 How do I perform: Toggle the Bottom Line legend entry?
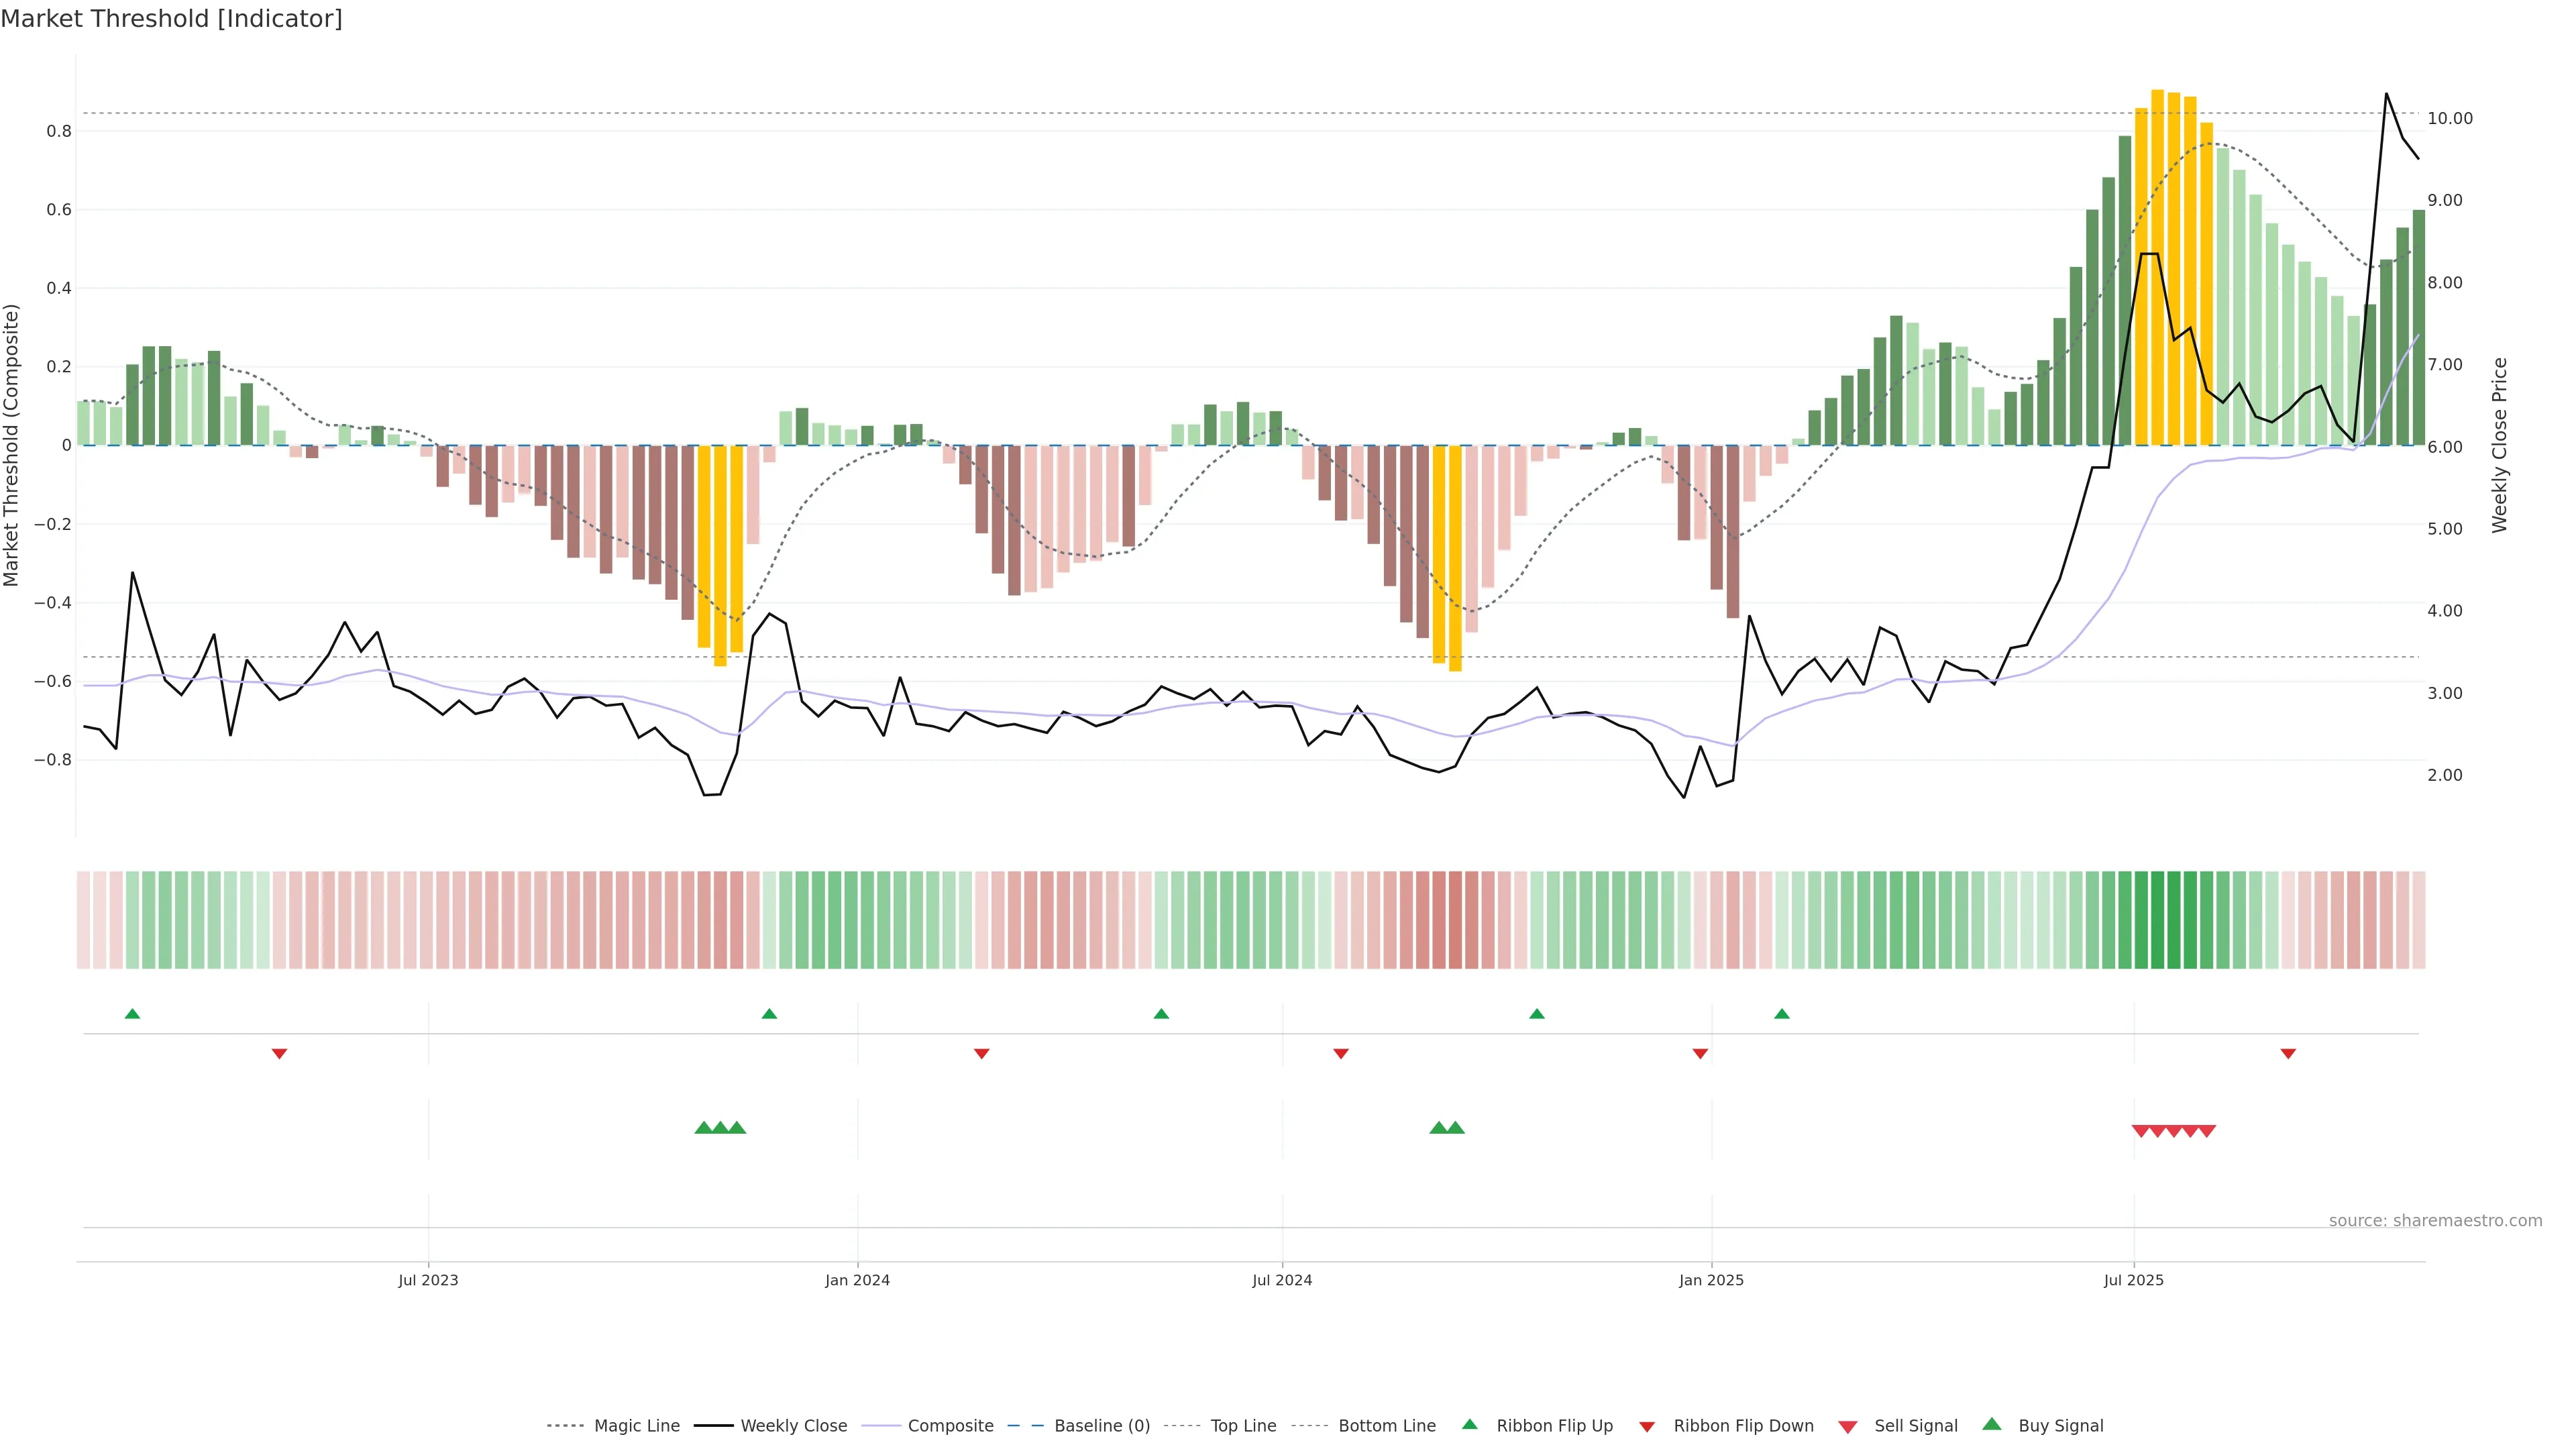[1386, 1426]
